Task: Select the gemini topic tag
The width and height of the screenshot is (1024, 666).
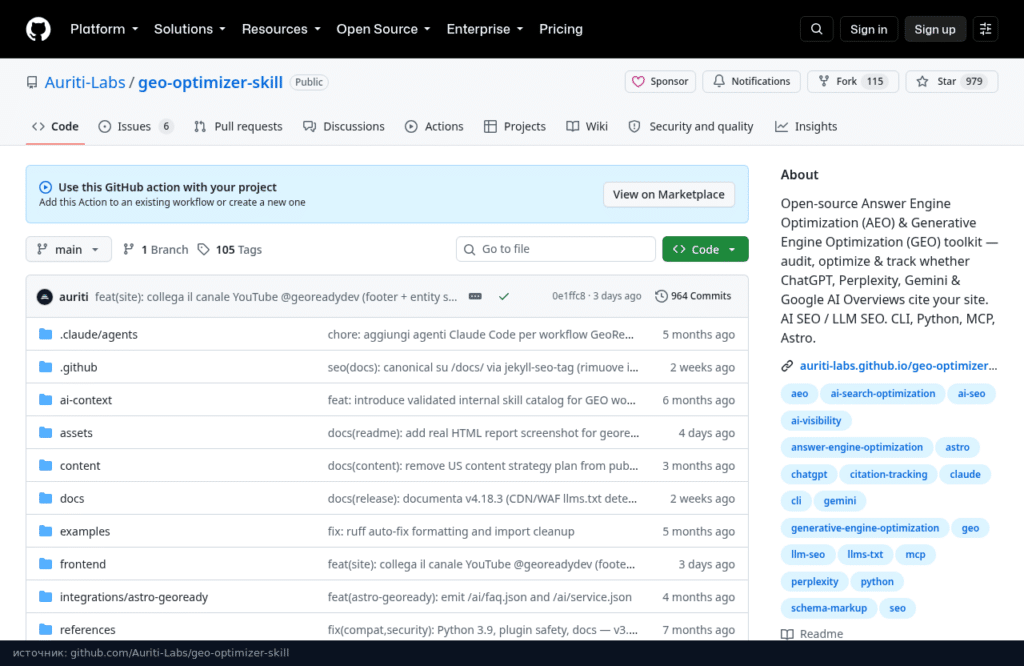Action: point(839,501)
